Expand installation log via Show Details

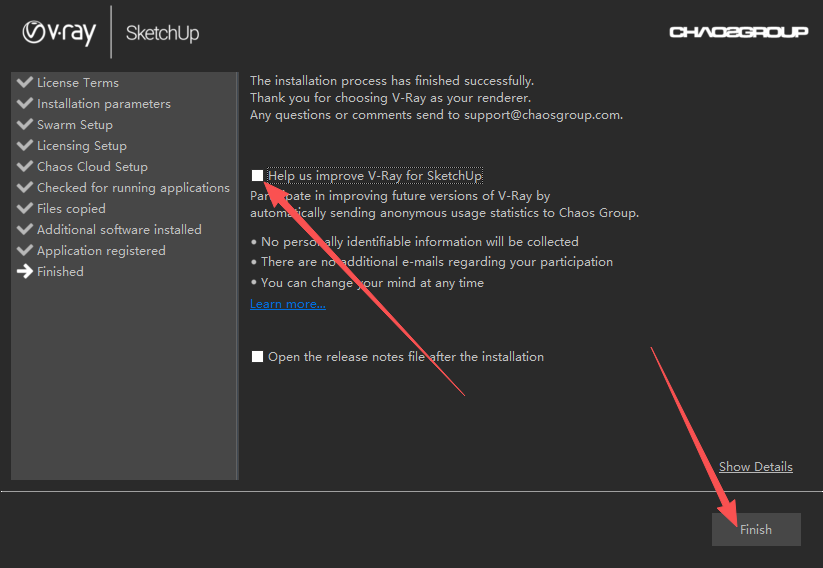tap(755, 466)
